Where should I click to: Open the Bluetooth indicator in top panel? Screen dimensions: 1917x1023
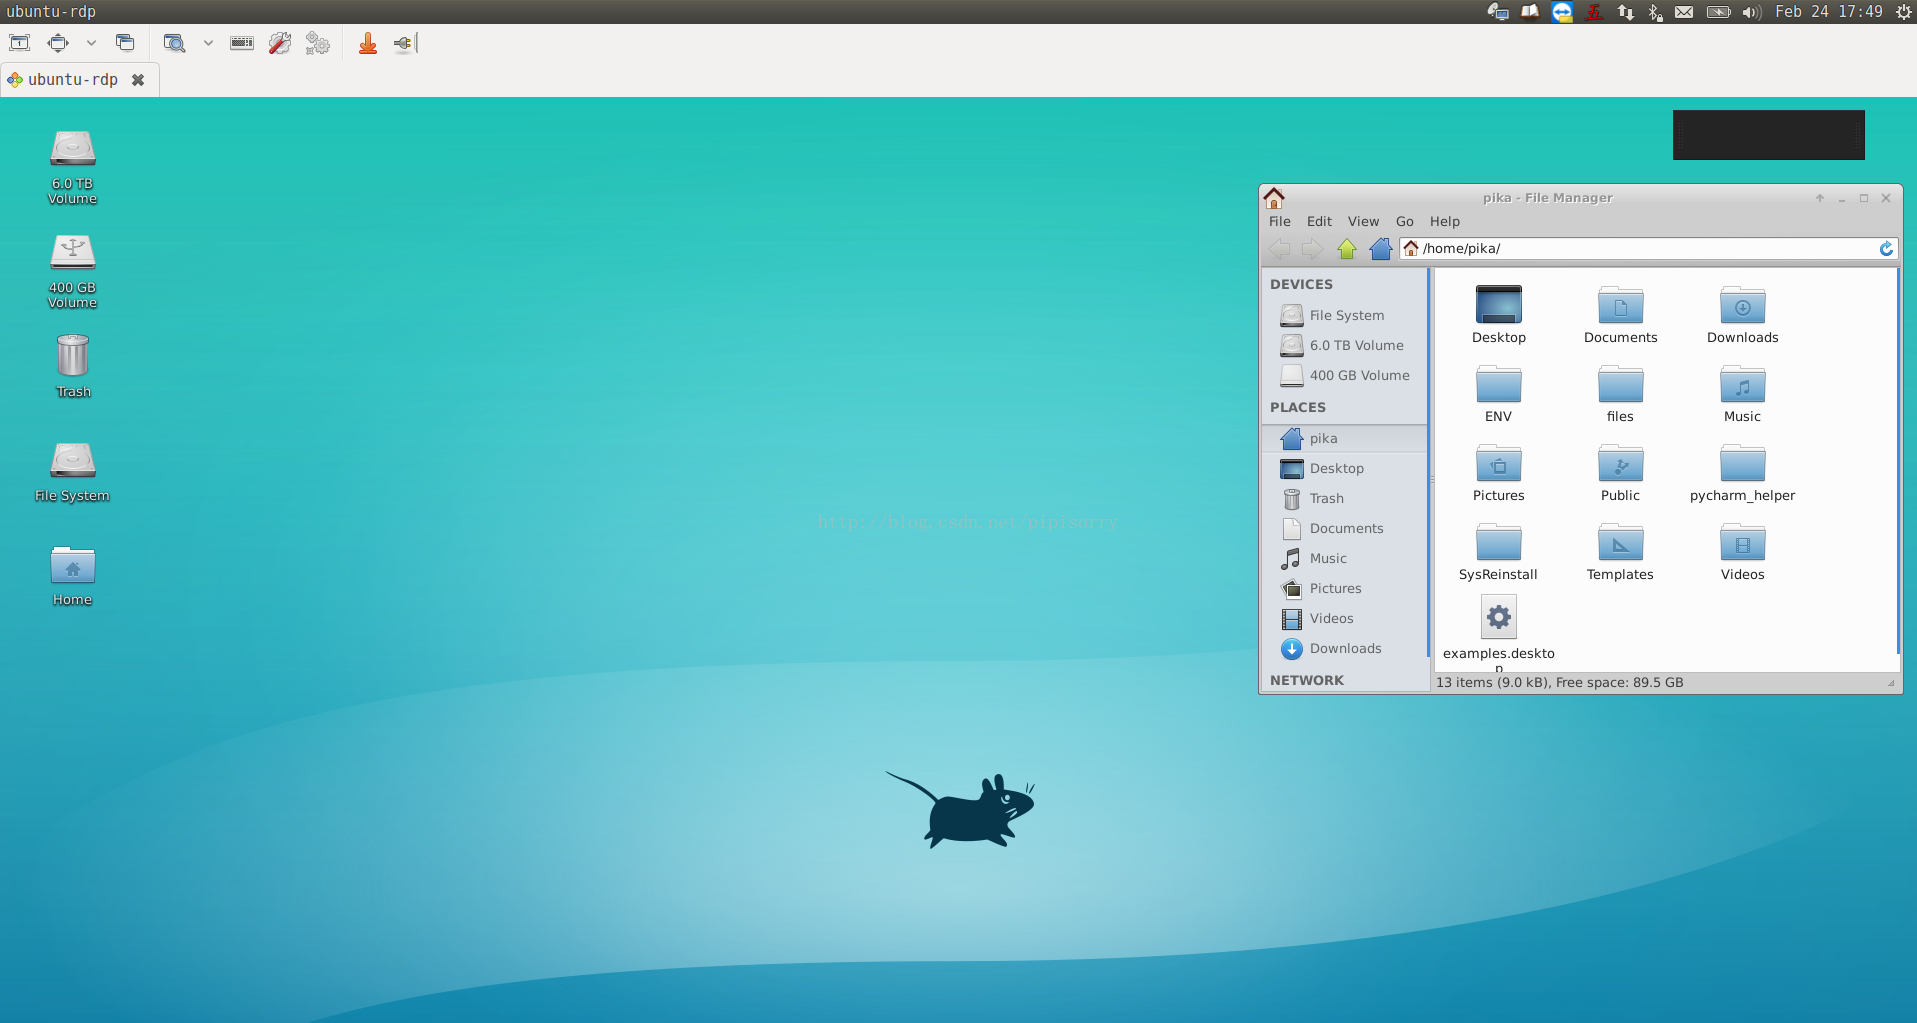1655,12
